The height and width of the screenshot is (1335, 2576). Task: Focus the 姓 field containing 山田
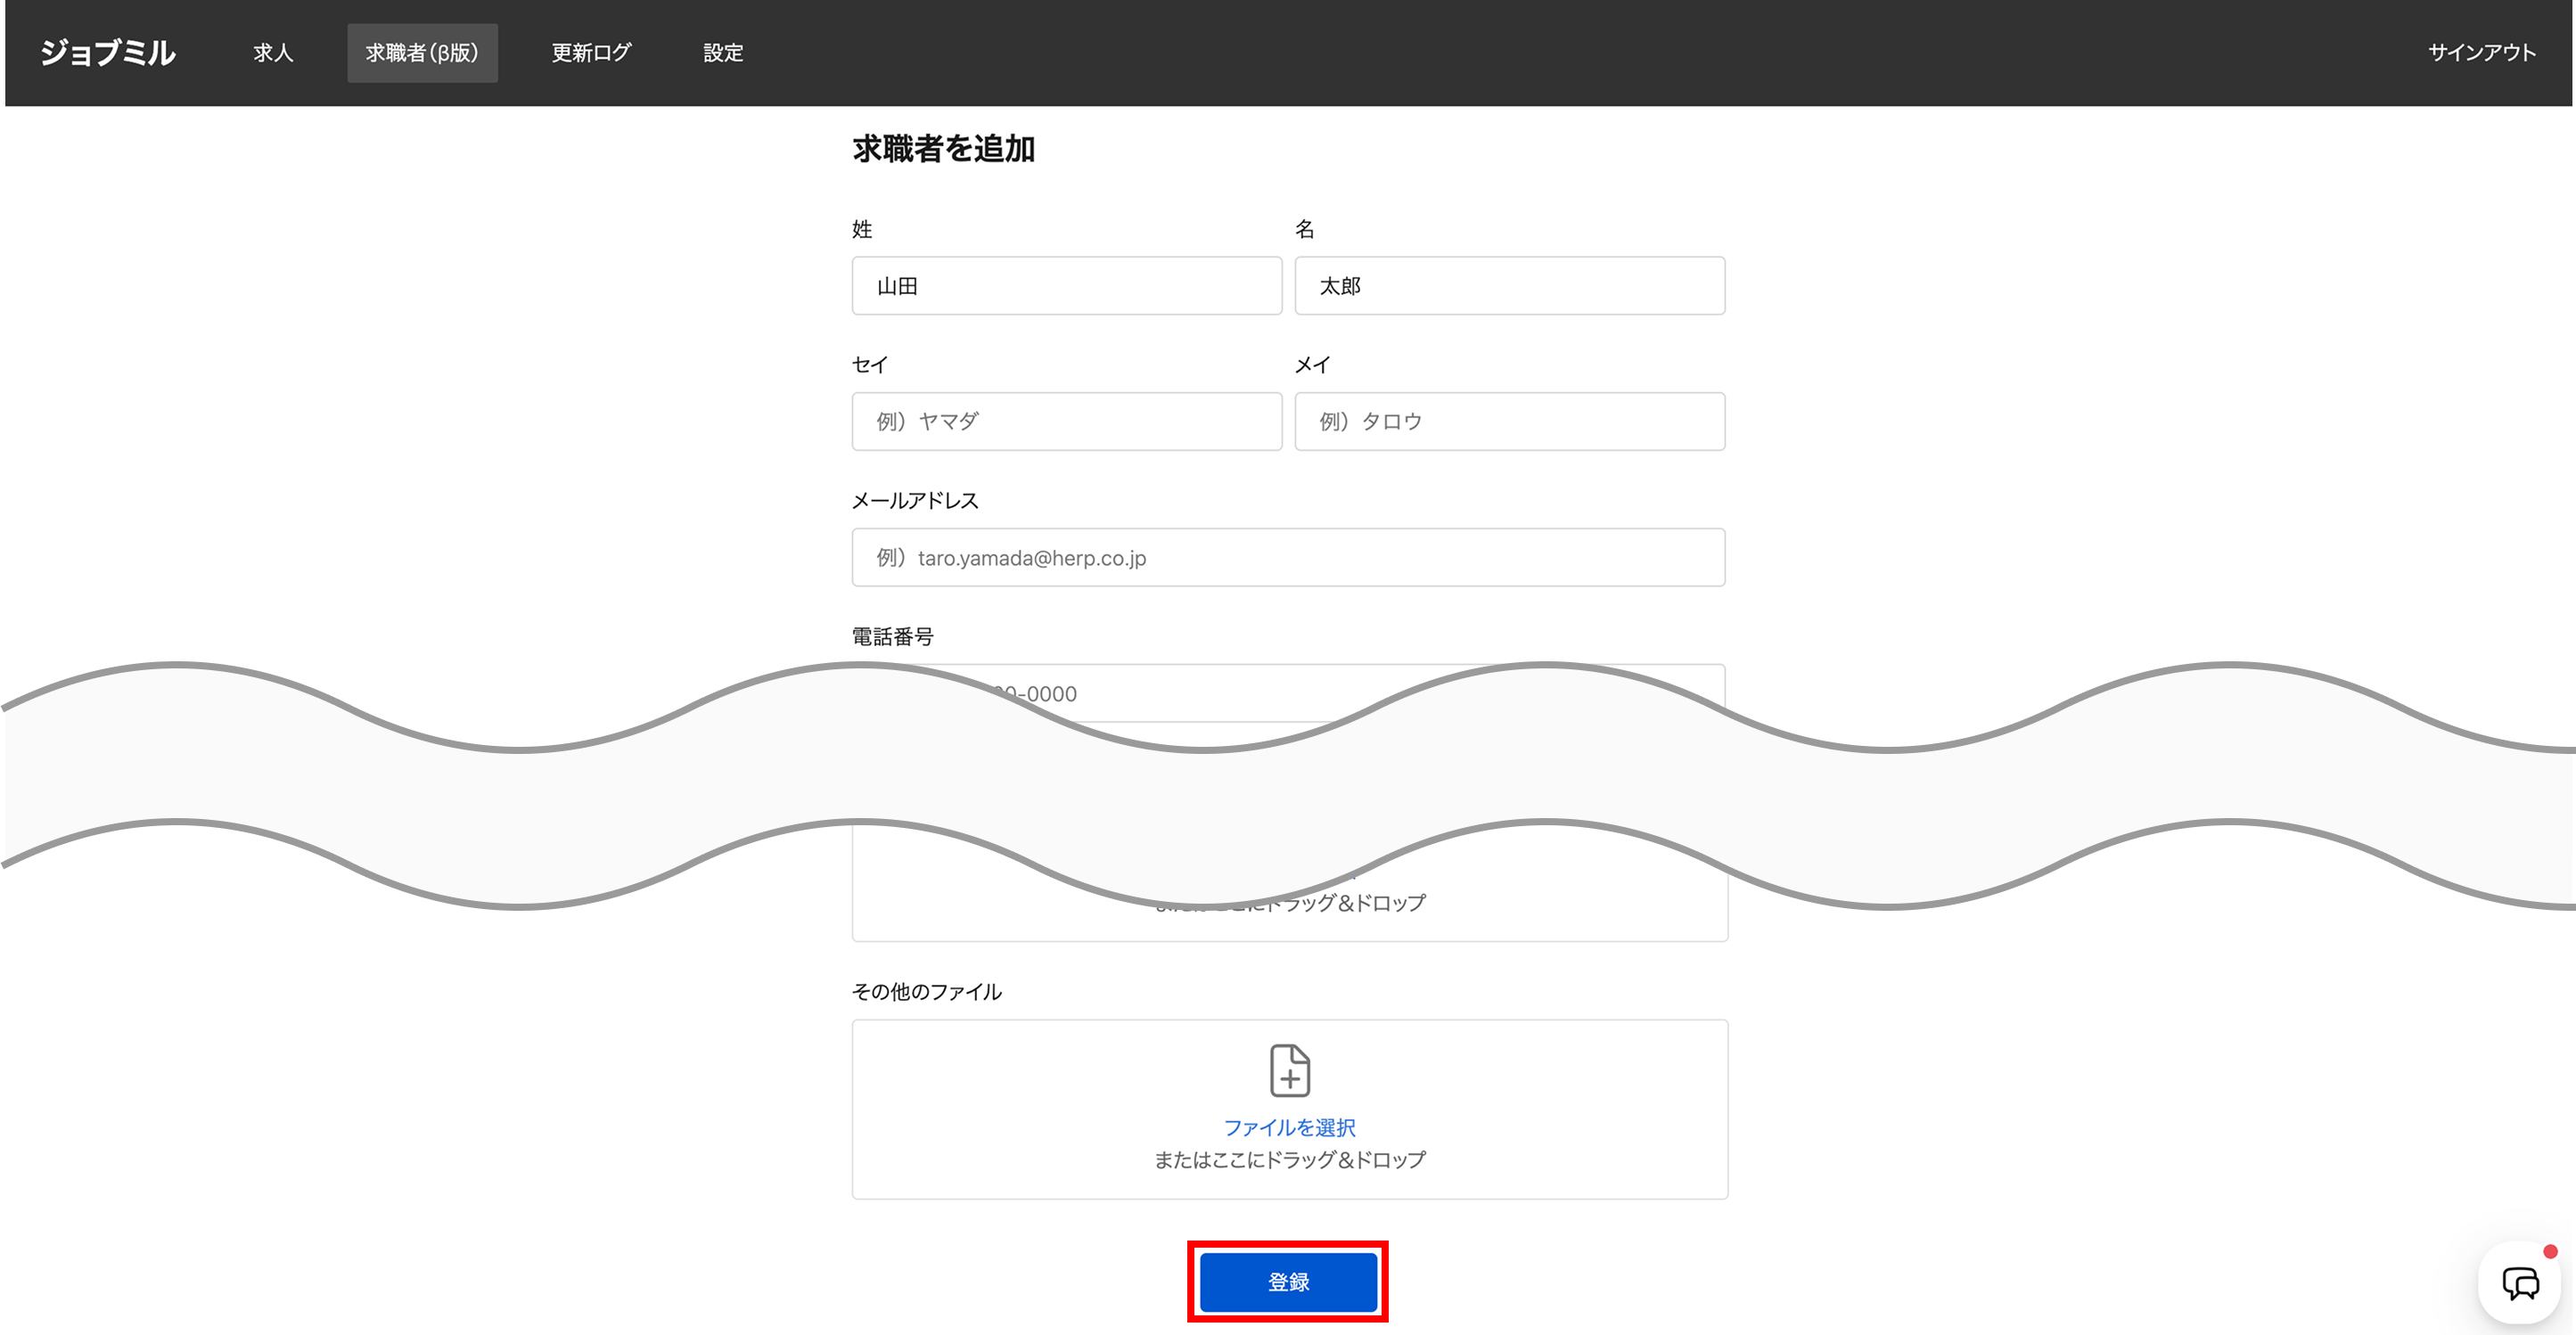[1066, 286]
